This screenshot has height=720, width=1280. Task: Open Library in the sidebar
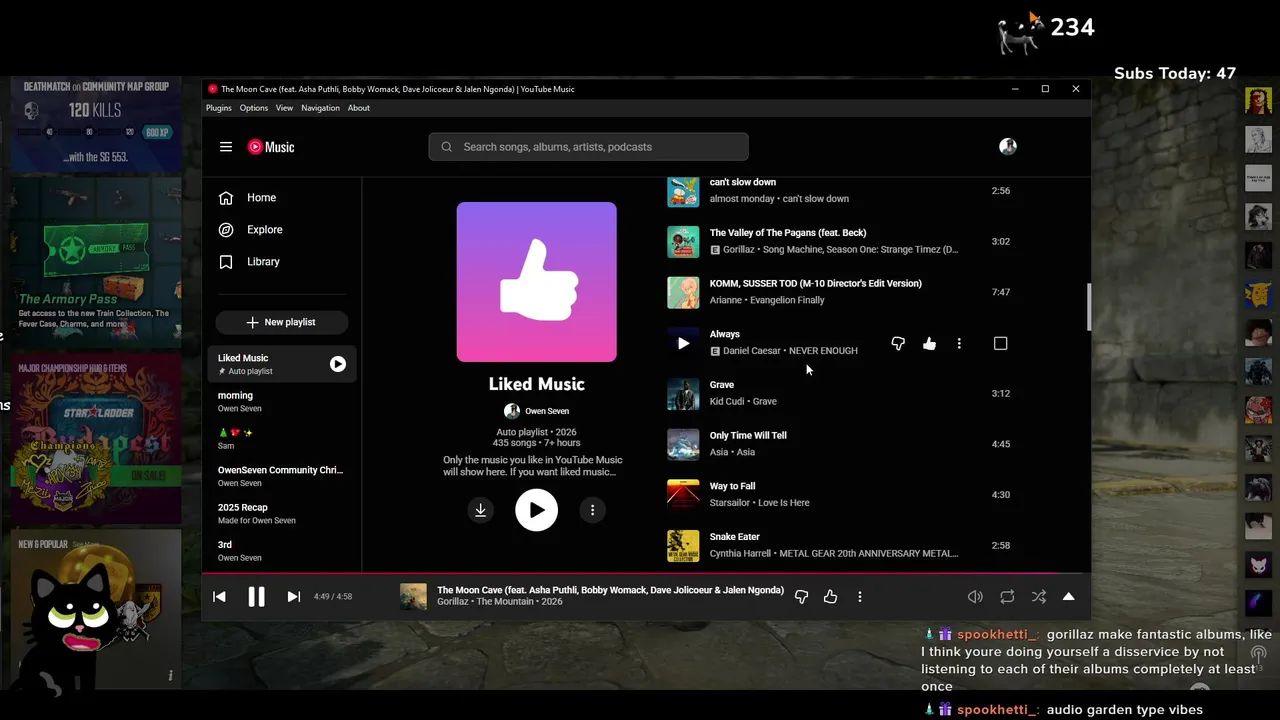tap(282, 262)
